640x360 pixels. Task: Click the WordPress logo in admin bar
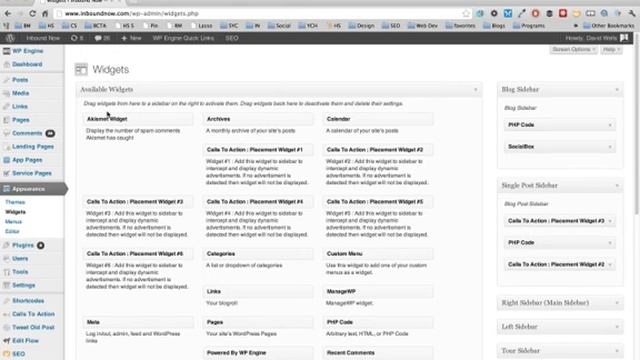[x=10, y=38]
